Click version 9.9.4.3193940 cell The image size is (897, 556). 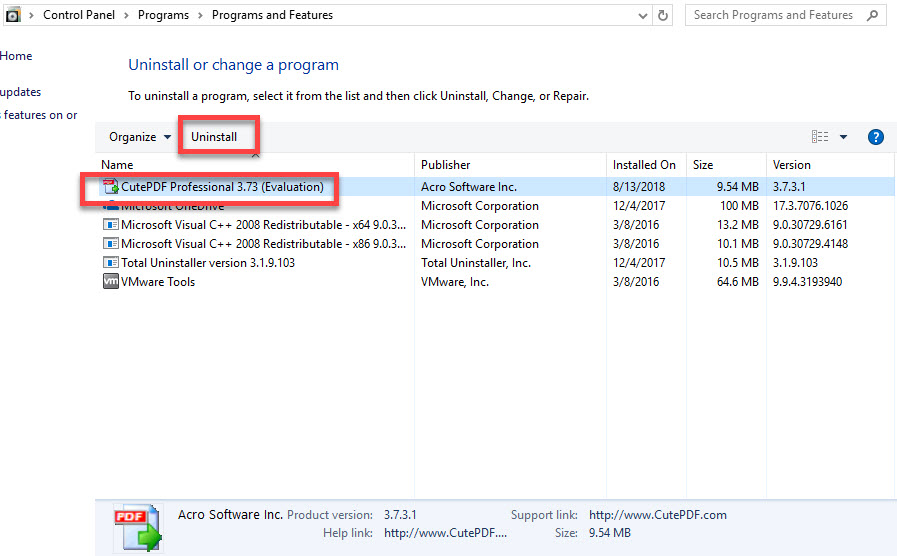click(x=807, y=281)
